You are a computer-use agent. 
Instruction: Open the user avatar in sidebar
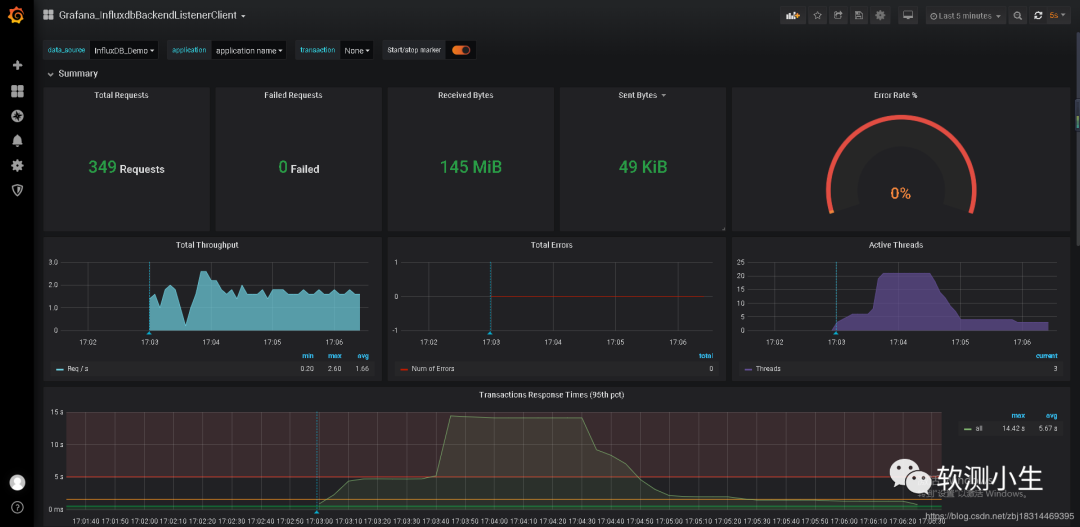[x=17, y=482]
